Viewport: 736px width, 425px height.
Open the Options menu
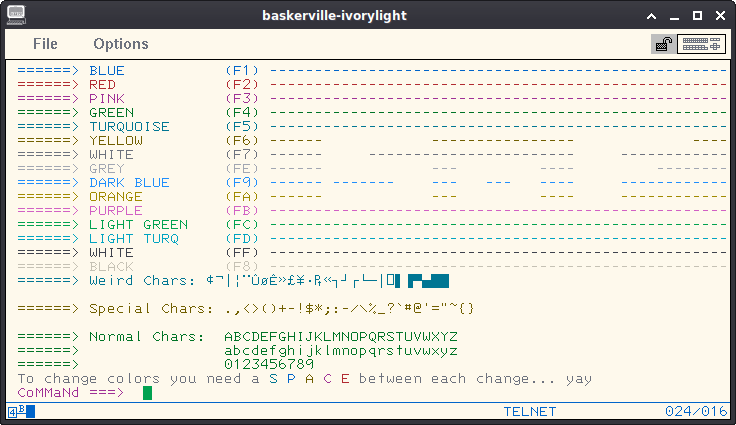(121, 44)
